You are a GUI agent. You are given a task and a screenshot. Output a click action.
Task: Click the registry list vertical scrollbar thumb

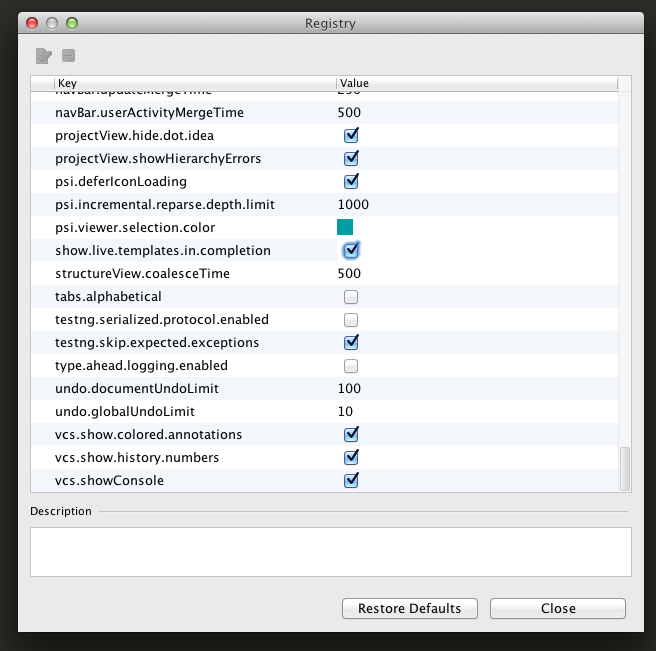coord(625,468)
